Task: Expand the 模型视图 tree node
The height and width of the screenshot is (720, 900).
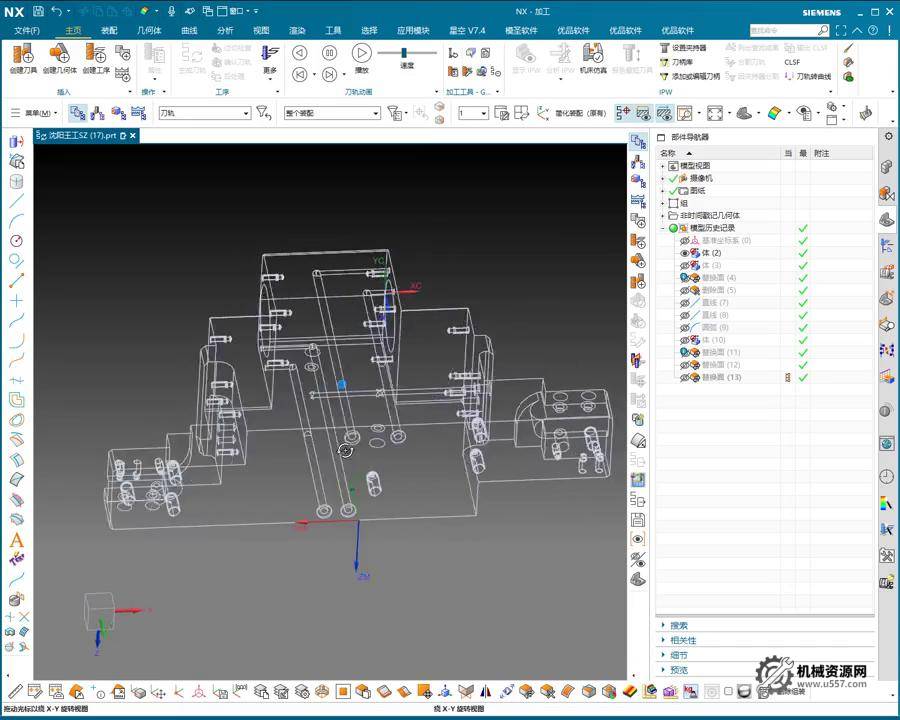Action: click(662, 166)
